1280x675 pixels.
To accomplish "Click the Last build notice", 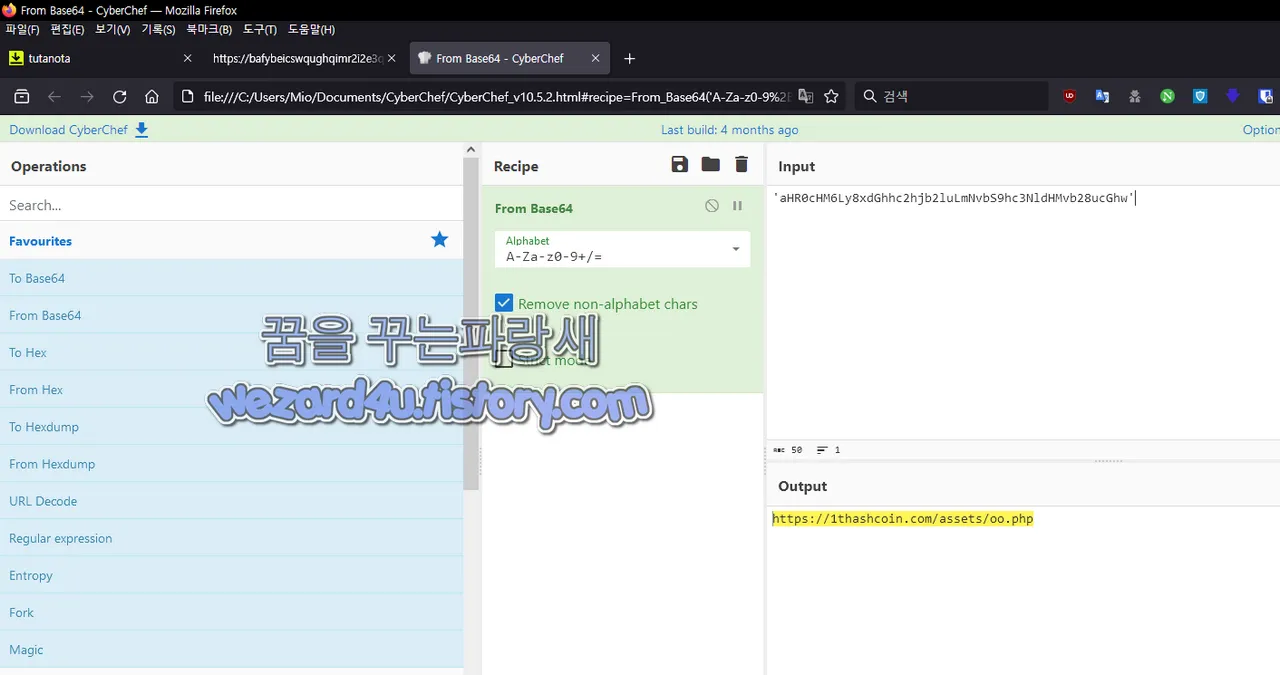I will point(729,130).
